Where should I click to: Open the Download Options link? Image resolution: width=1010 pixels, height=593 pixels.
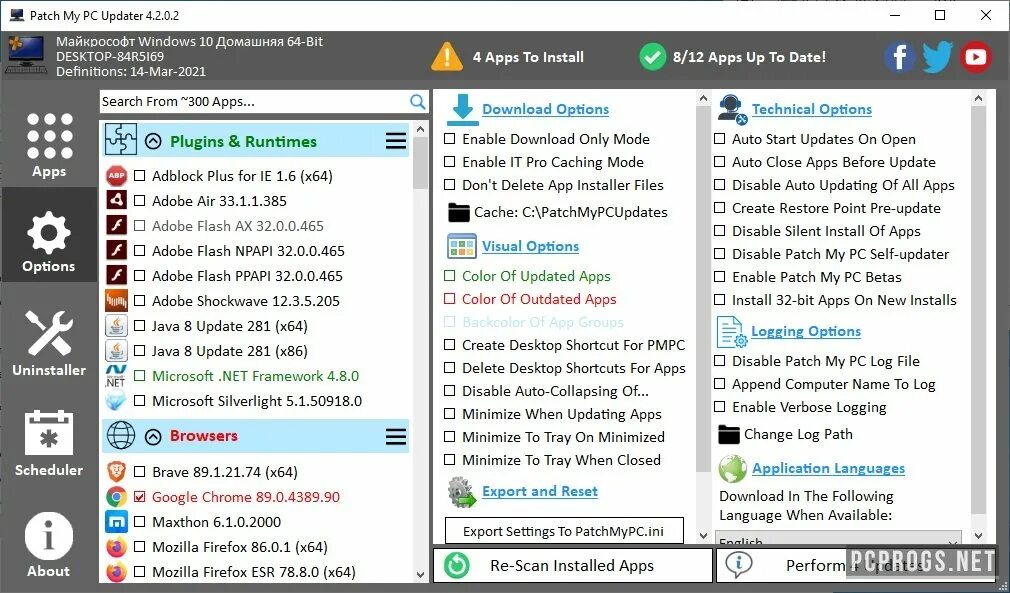[546, 109]
